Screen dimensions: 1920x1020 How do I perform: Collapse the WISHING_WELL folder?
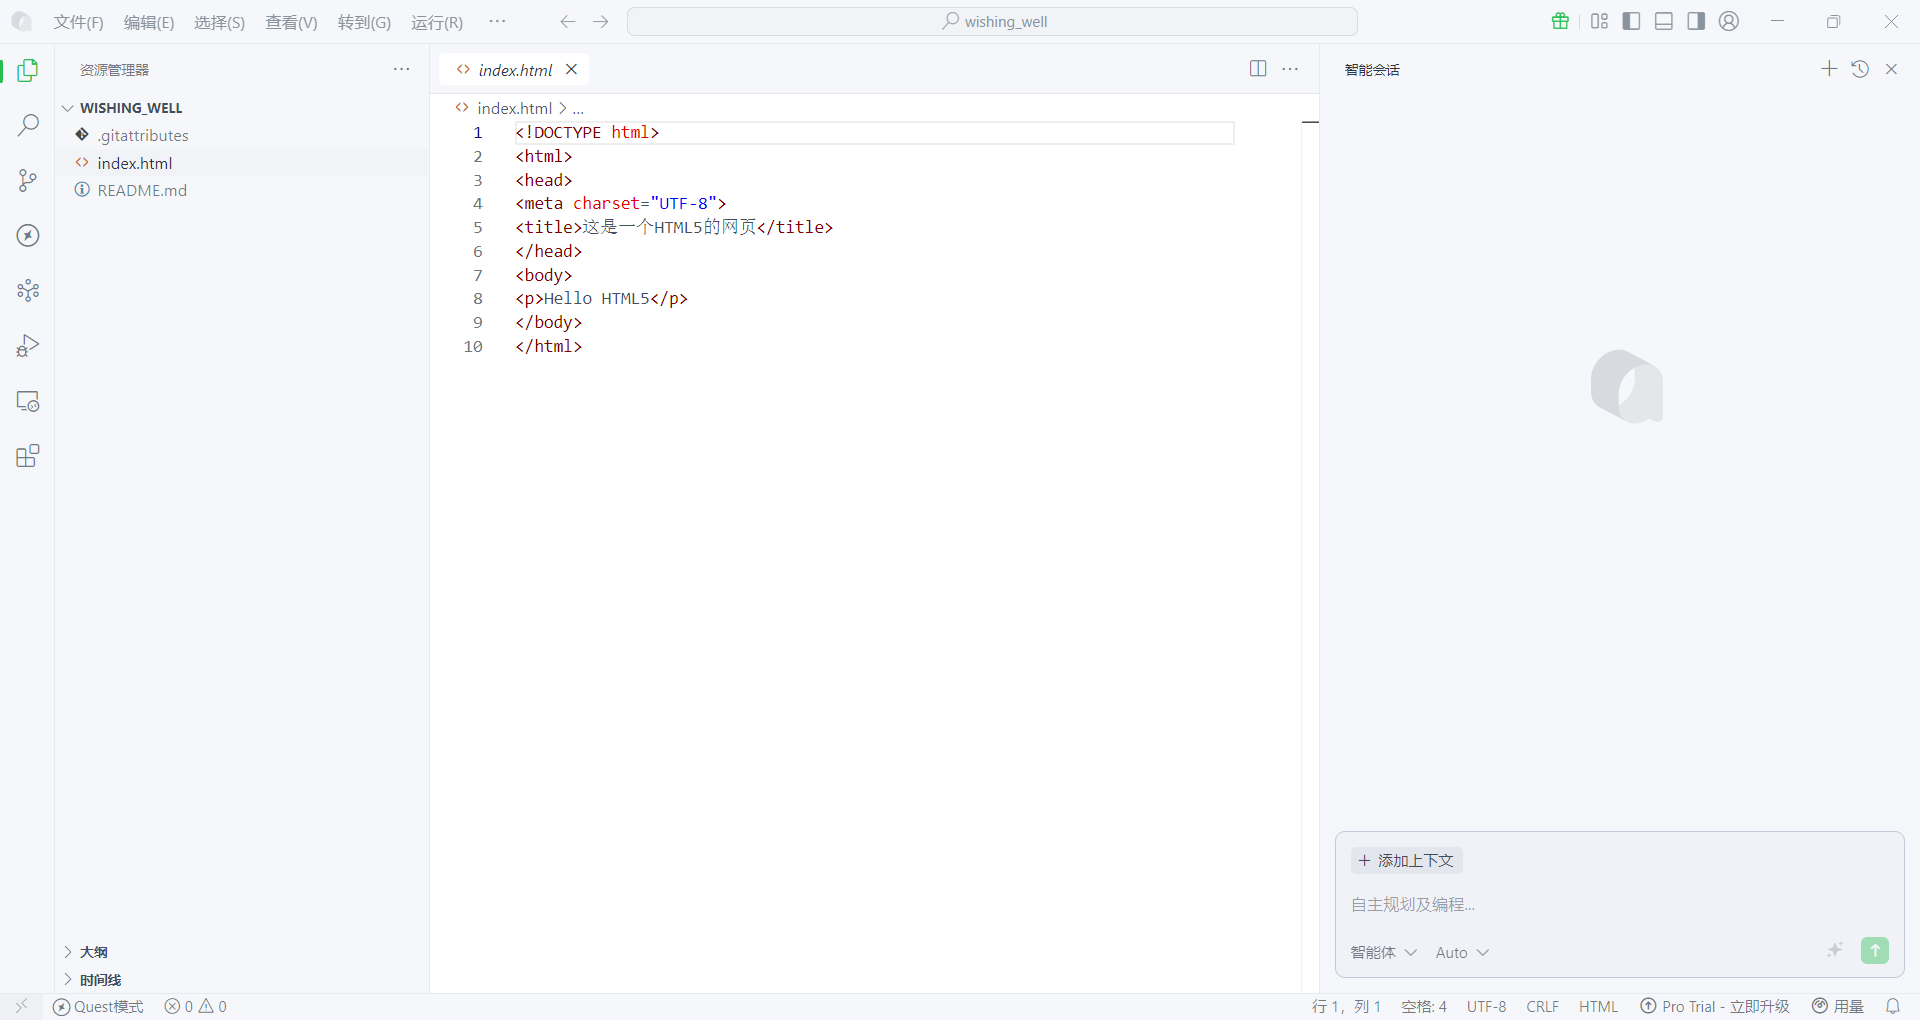131,108
